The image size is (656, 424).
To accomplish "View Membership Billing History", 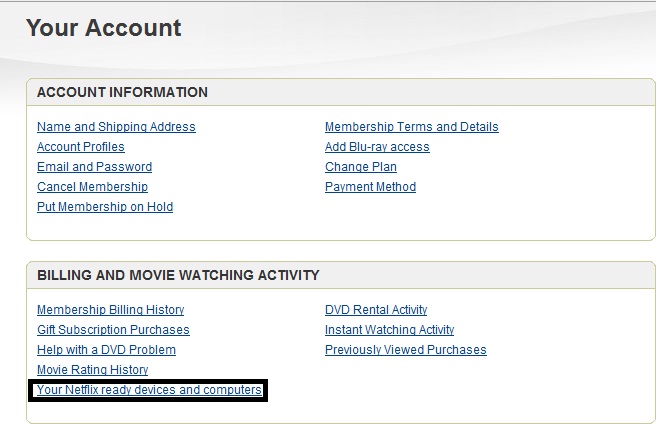I will [x=111, y=310].
